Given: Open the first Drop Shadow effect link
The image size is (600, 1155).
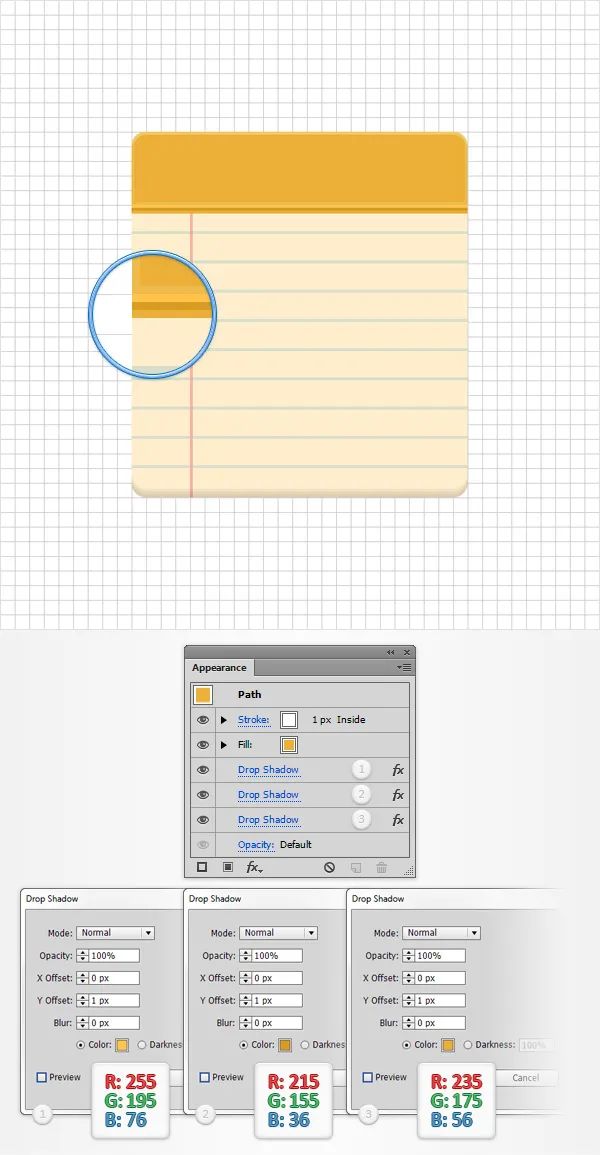Looking at the screenshot, I should coord(268,770).
